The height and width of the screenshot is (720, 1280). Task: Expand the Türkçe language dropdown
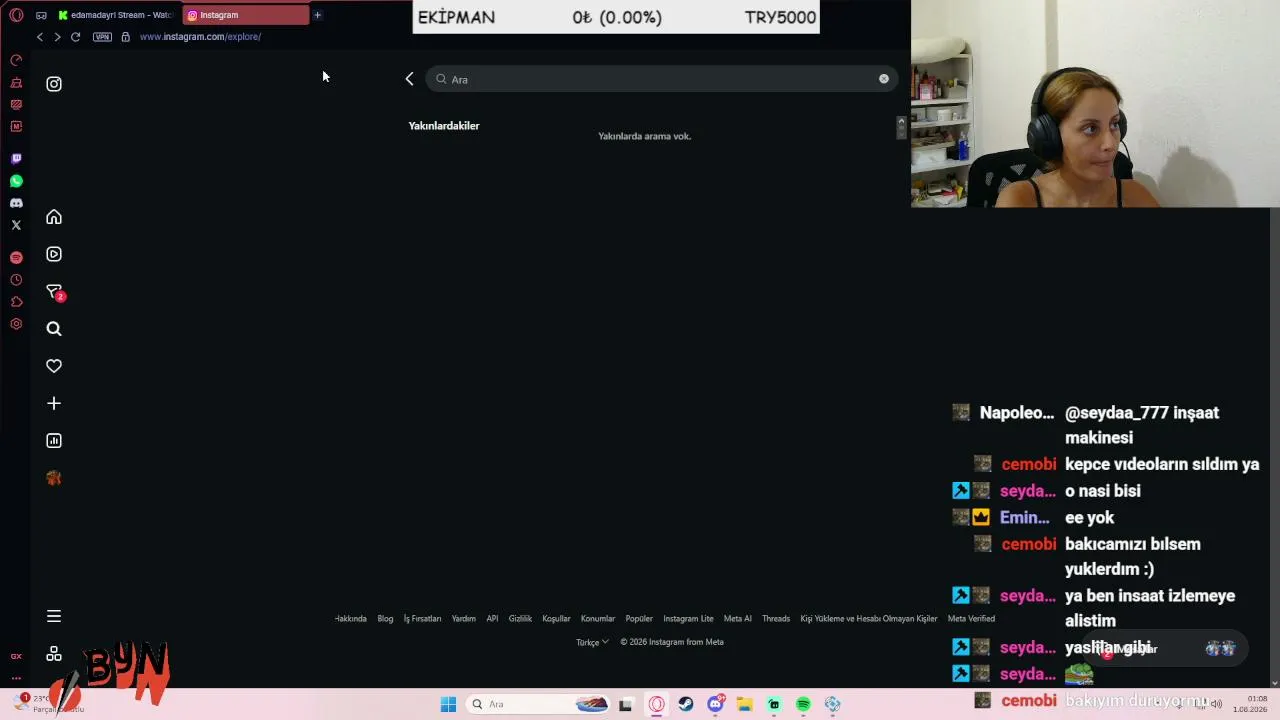pos(592,642)
